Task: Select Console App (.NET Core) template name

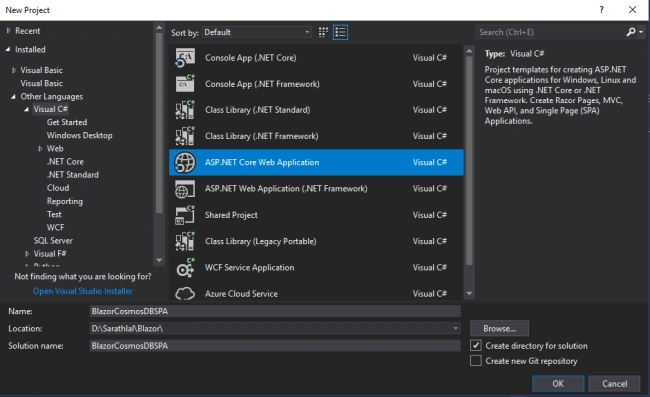Action: 250,58
